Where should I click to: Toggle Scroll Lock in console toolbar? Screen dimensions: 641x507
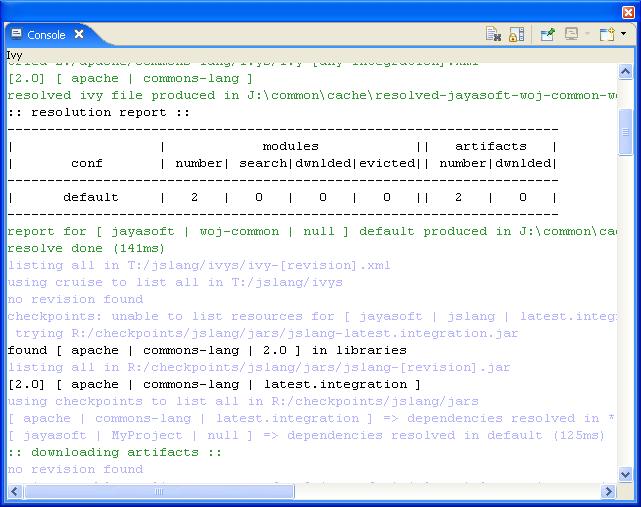[x=516, y=34]
